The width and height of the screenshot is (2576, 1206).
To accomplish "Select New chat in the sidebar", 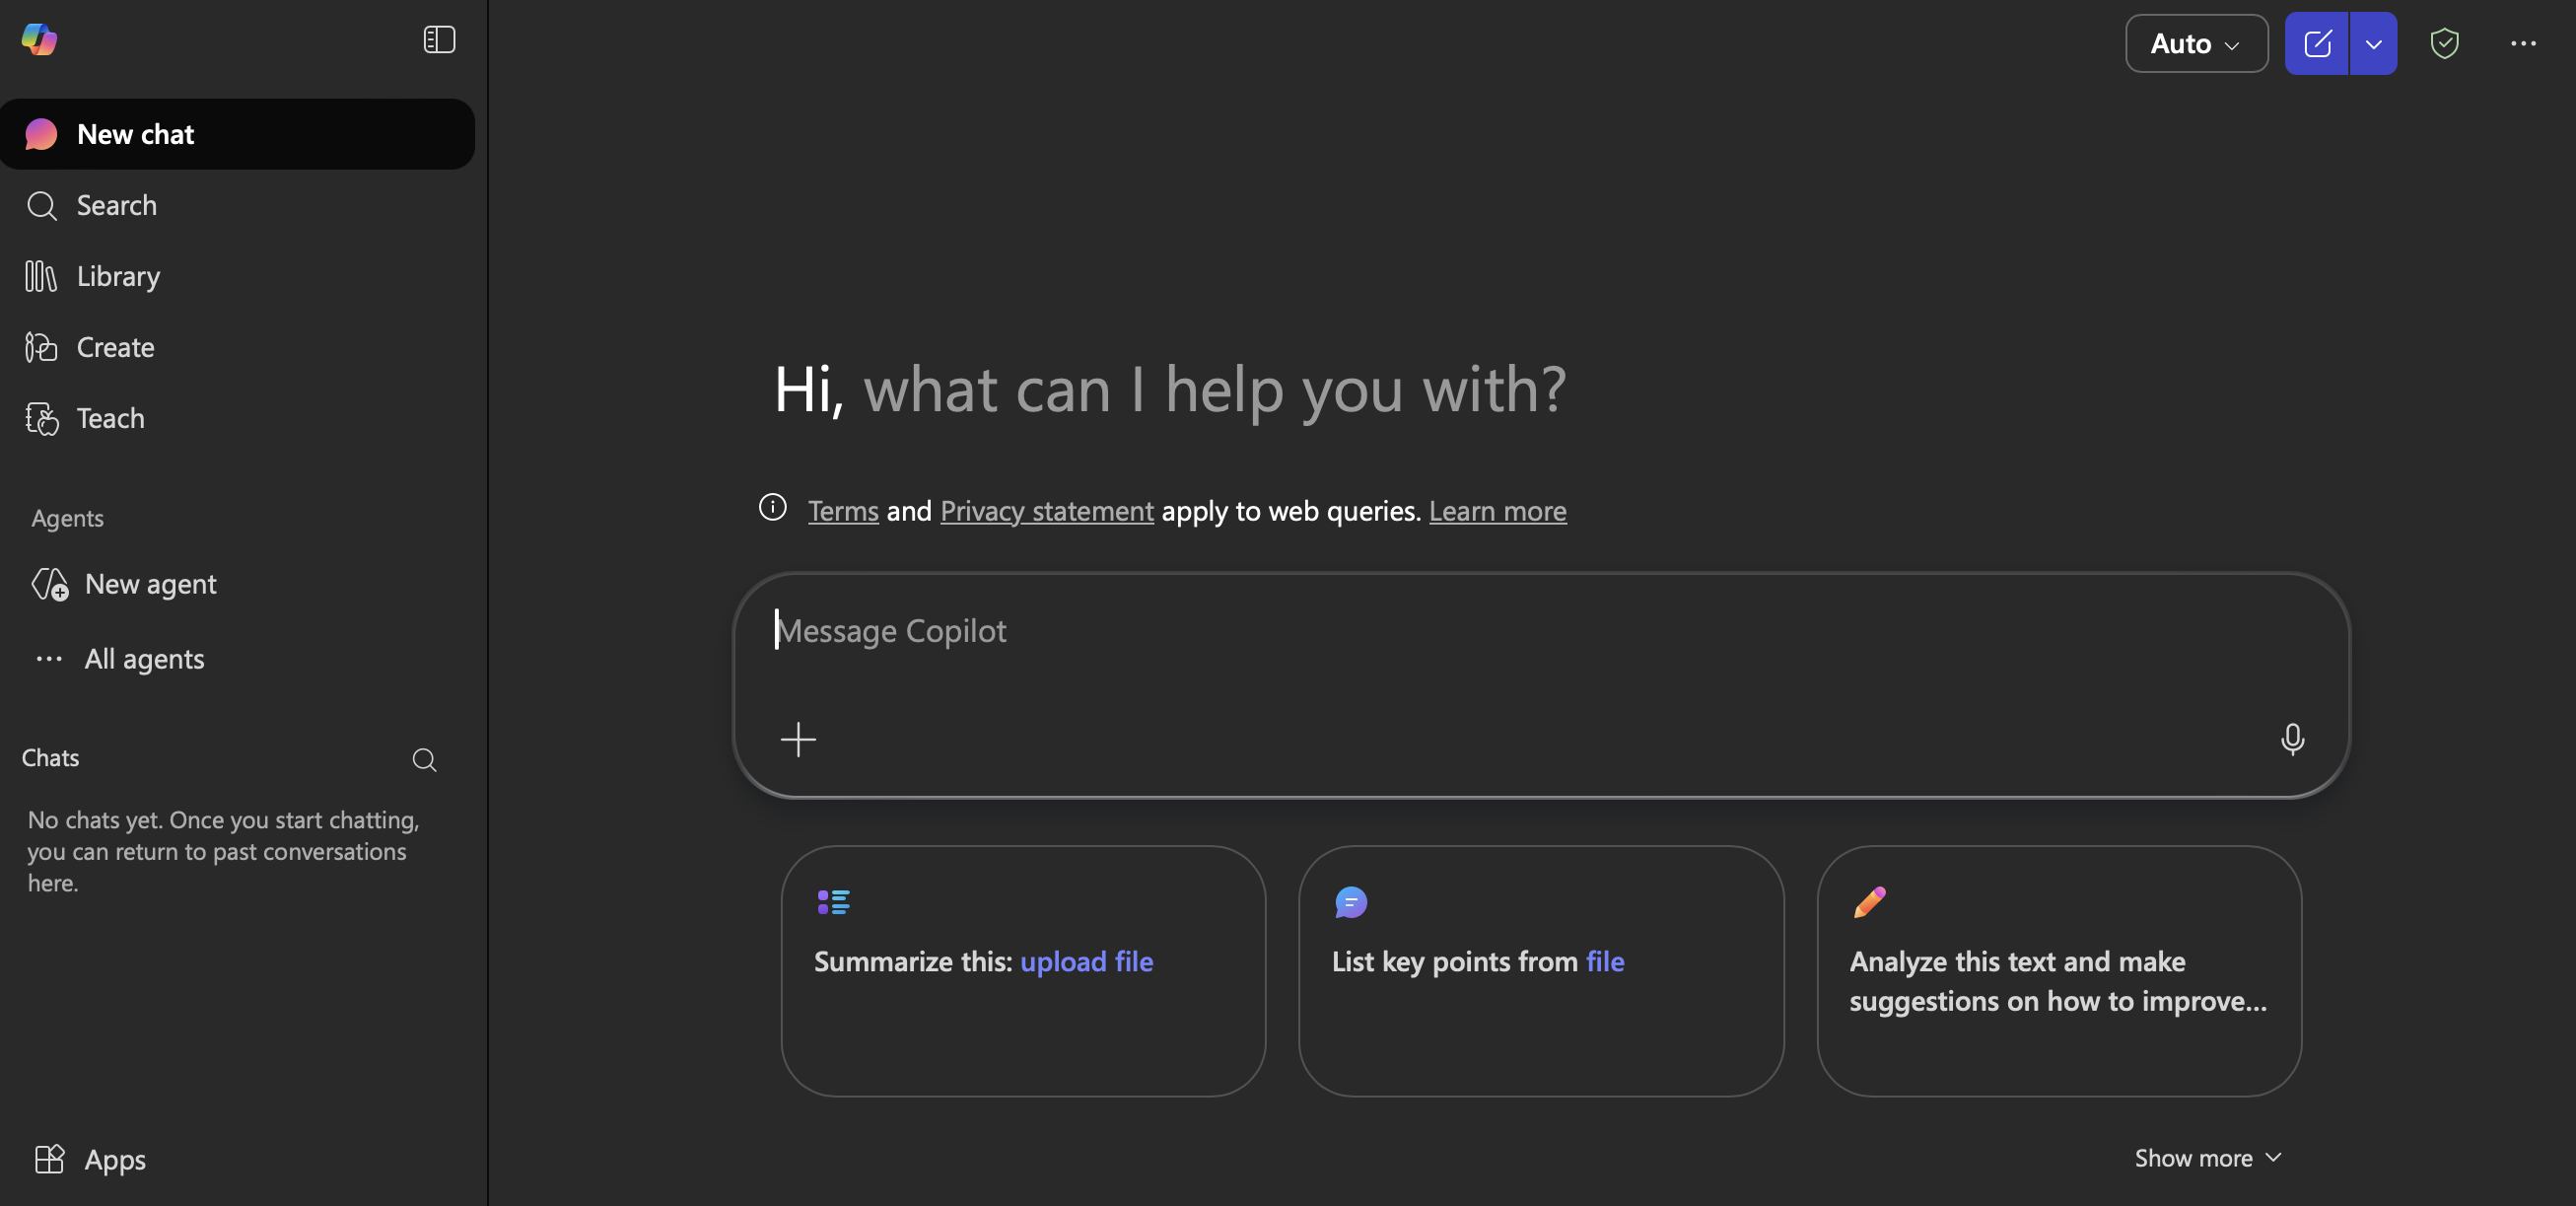I will coord(135,134).
